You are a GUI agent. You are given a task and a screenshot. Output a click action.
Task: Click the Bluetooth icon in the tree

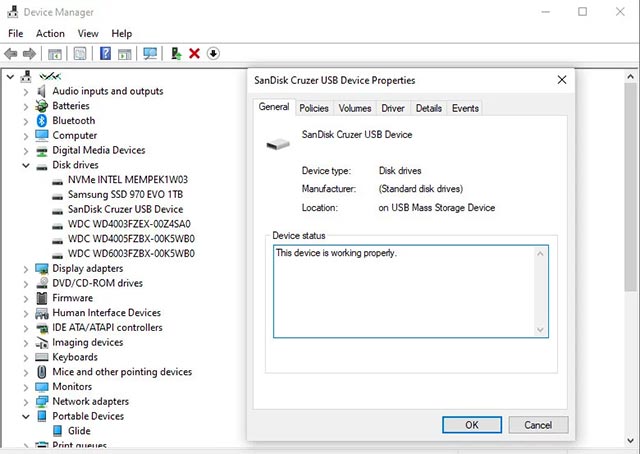tap(42, 120)
